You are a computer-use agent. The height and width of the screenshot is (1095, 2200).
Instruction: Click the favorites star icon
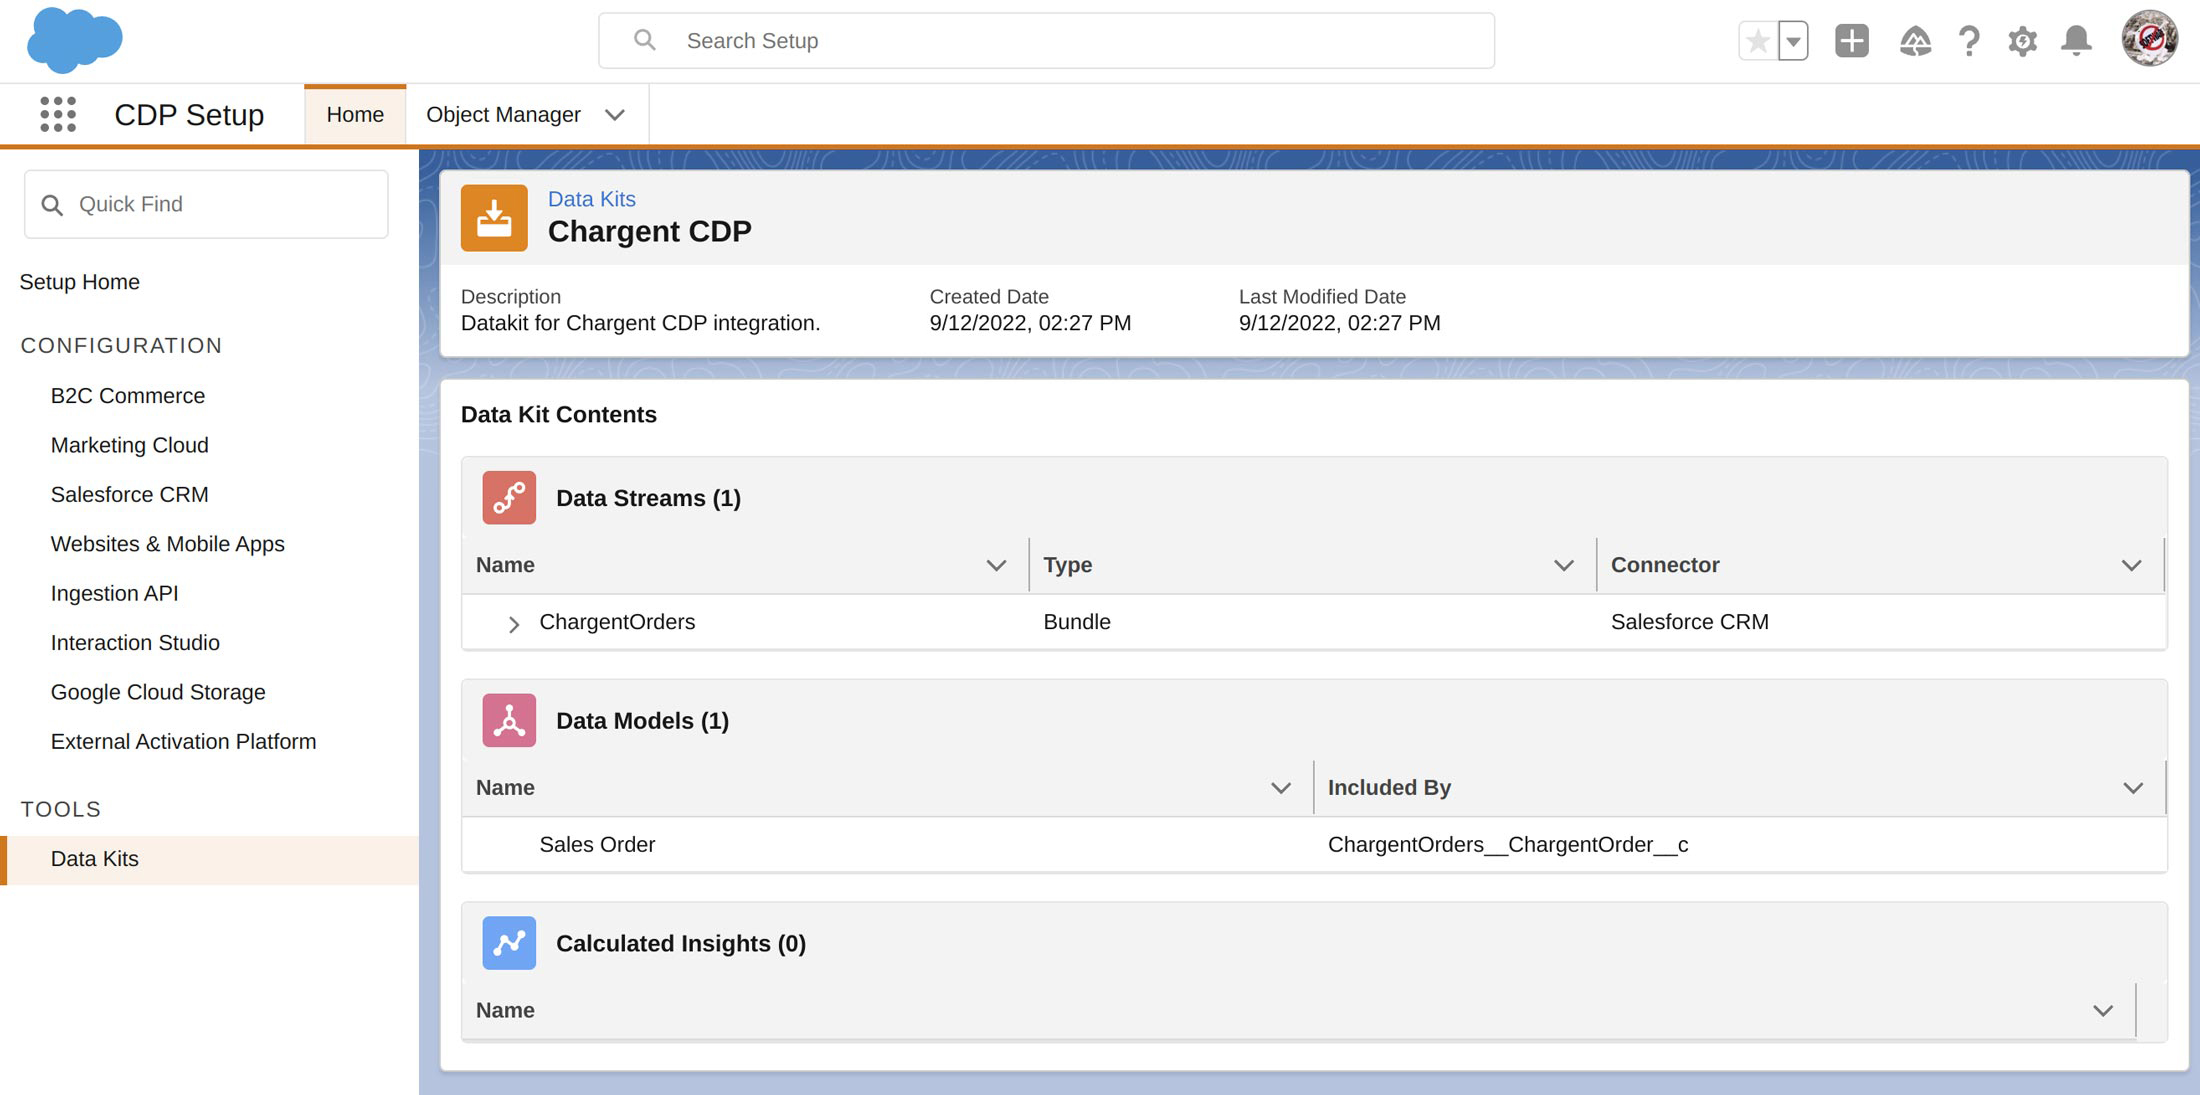[1758, 41]
